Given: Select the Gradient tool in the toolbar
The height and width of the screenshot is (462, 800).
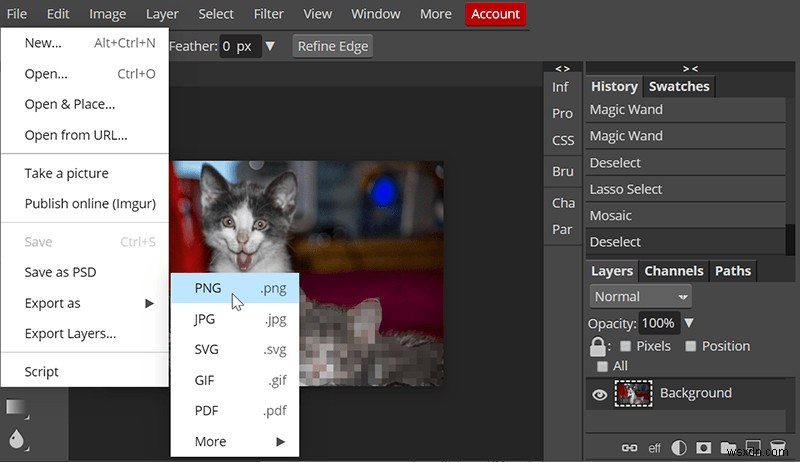Looking at the screenshot, I should tap(16, 407).
